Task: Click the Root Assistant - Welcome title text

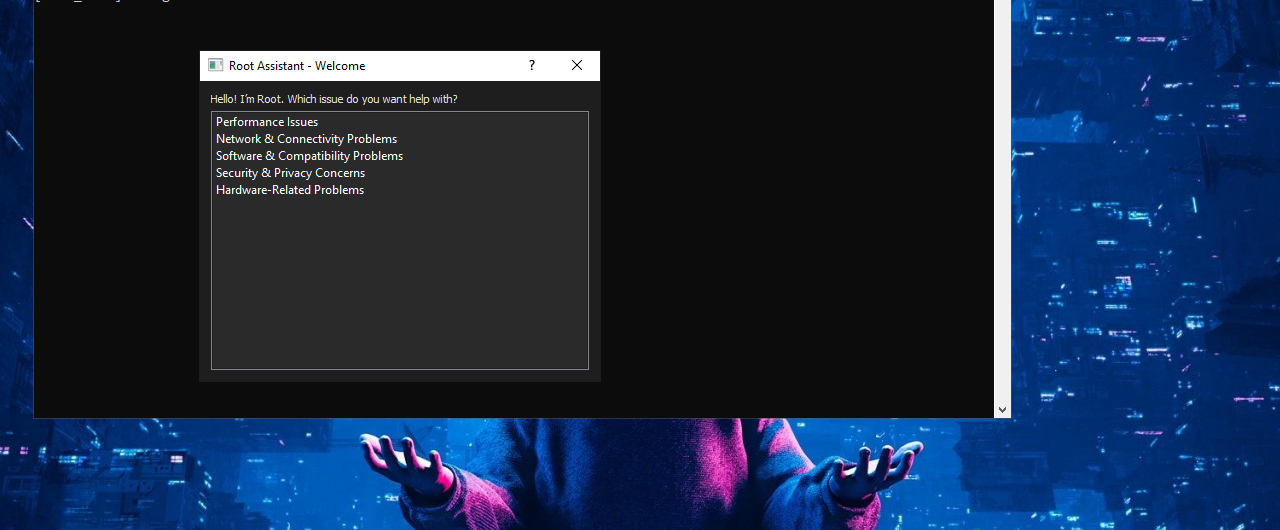Action: 297,66
